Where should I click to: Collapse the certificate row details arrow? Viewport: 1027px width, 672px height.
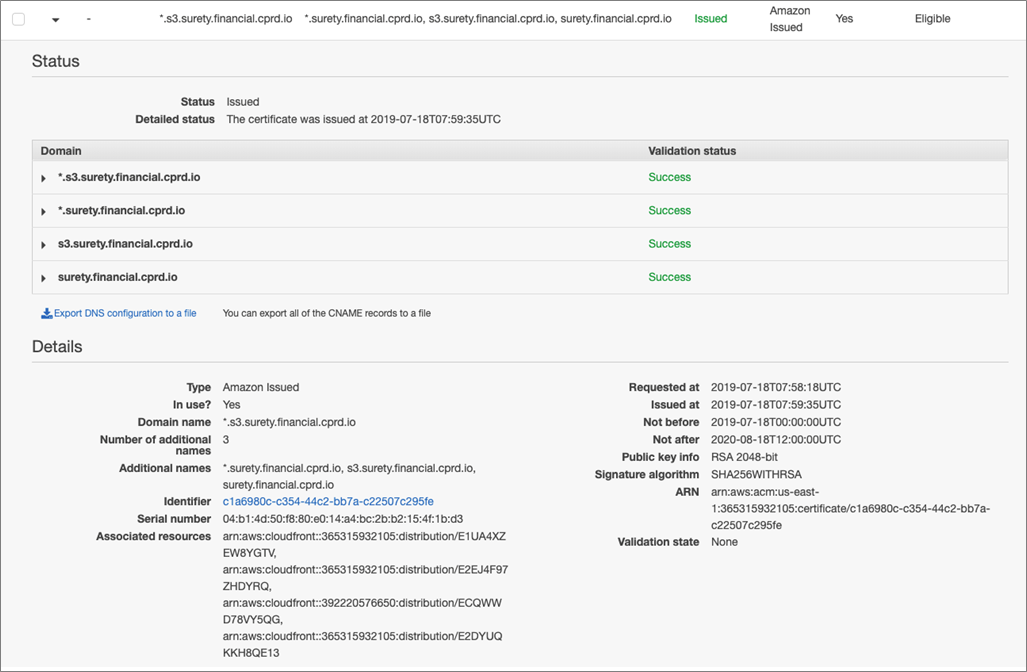(x=56, y=20)
